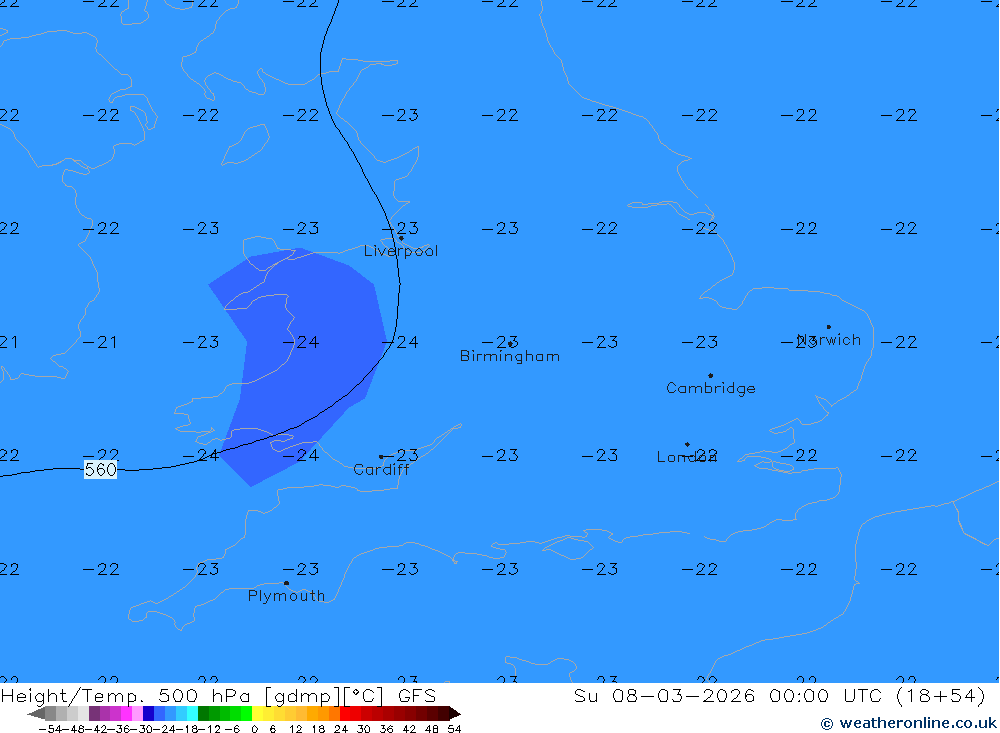Click the city dot marker above Cambridge

[710, 376]
